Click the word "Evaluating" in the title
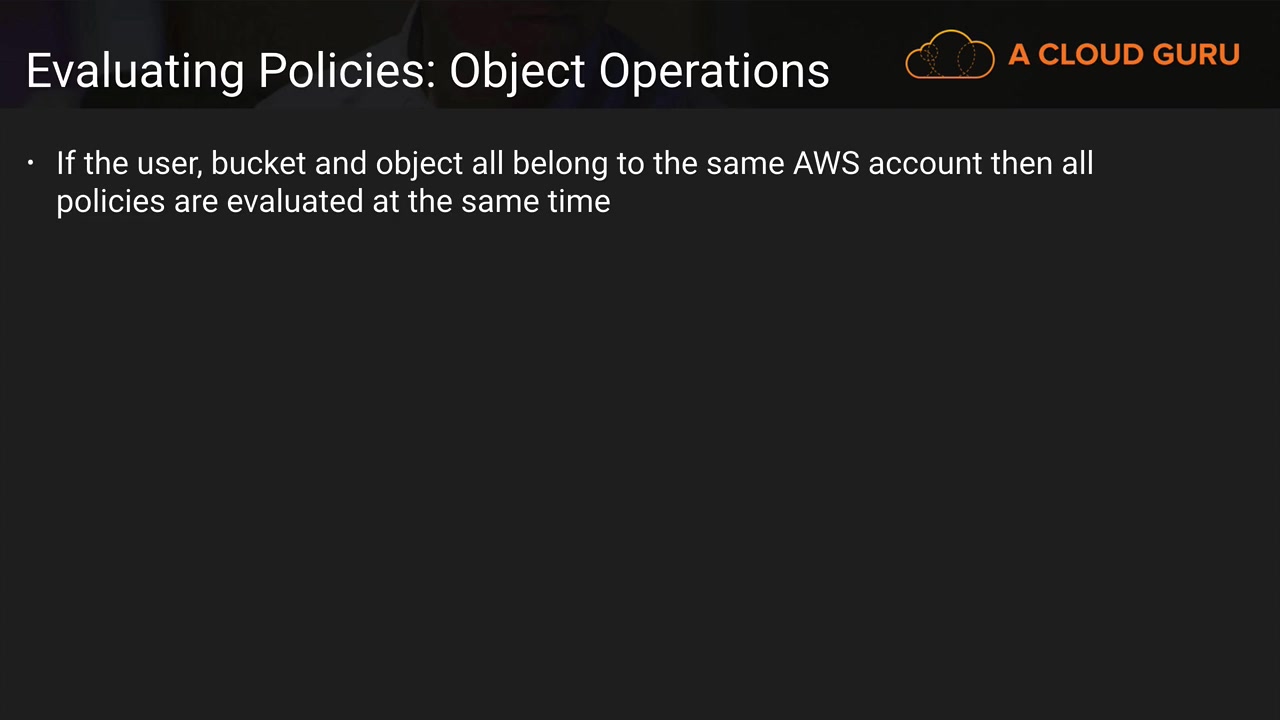 click(x=135, y=71)
